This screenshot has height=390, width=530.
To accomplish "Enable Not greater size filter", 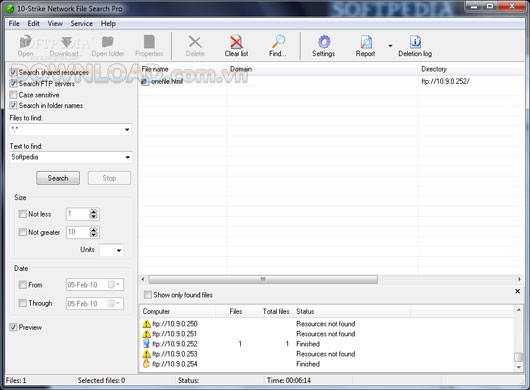I will (x=23, y=232).
